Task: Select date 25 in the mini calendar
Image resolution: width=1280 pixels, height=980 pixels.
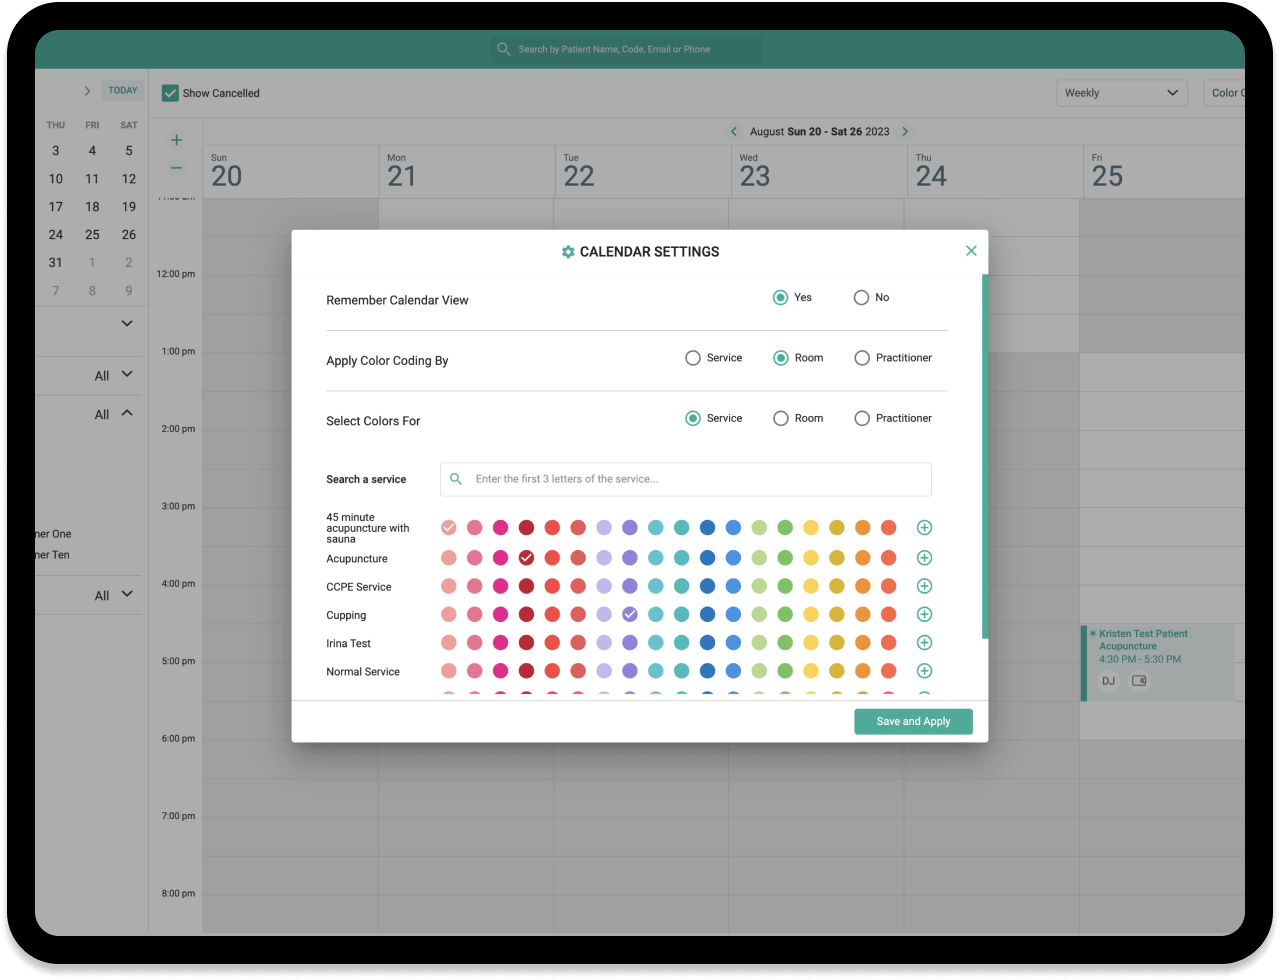Action: pos(92,234)
